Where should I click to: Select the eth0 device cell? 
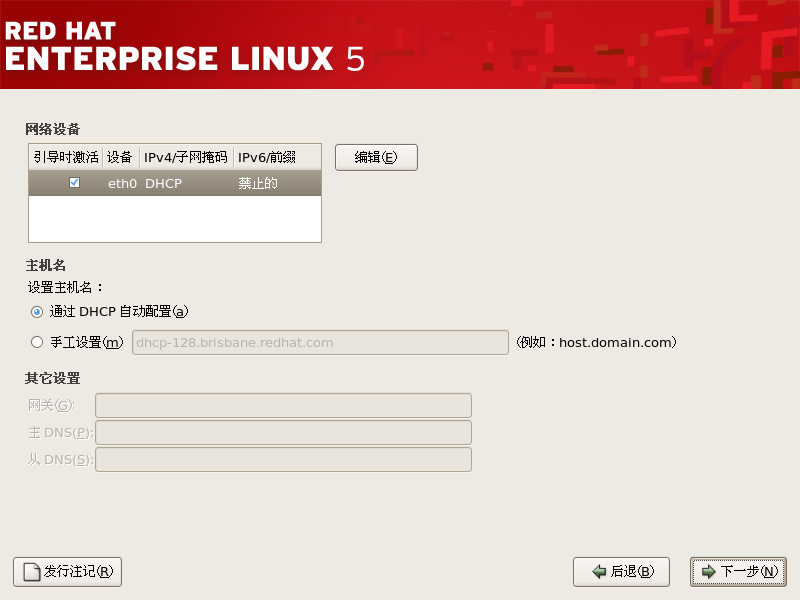(x=122, y=183)
